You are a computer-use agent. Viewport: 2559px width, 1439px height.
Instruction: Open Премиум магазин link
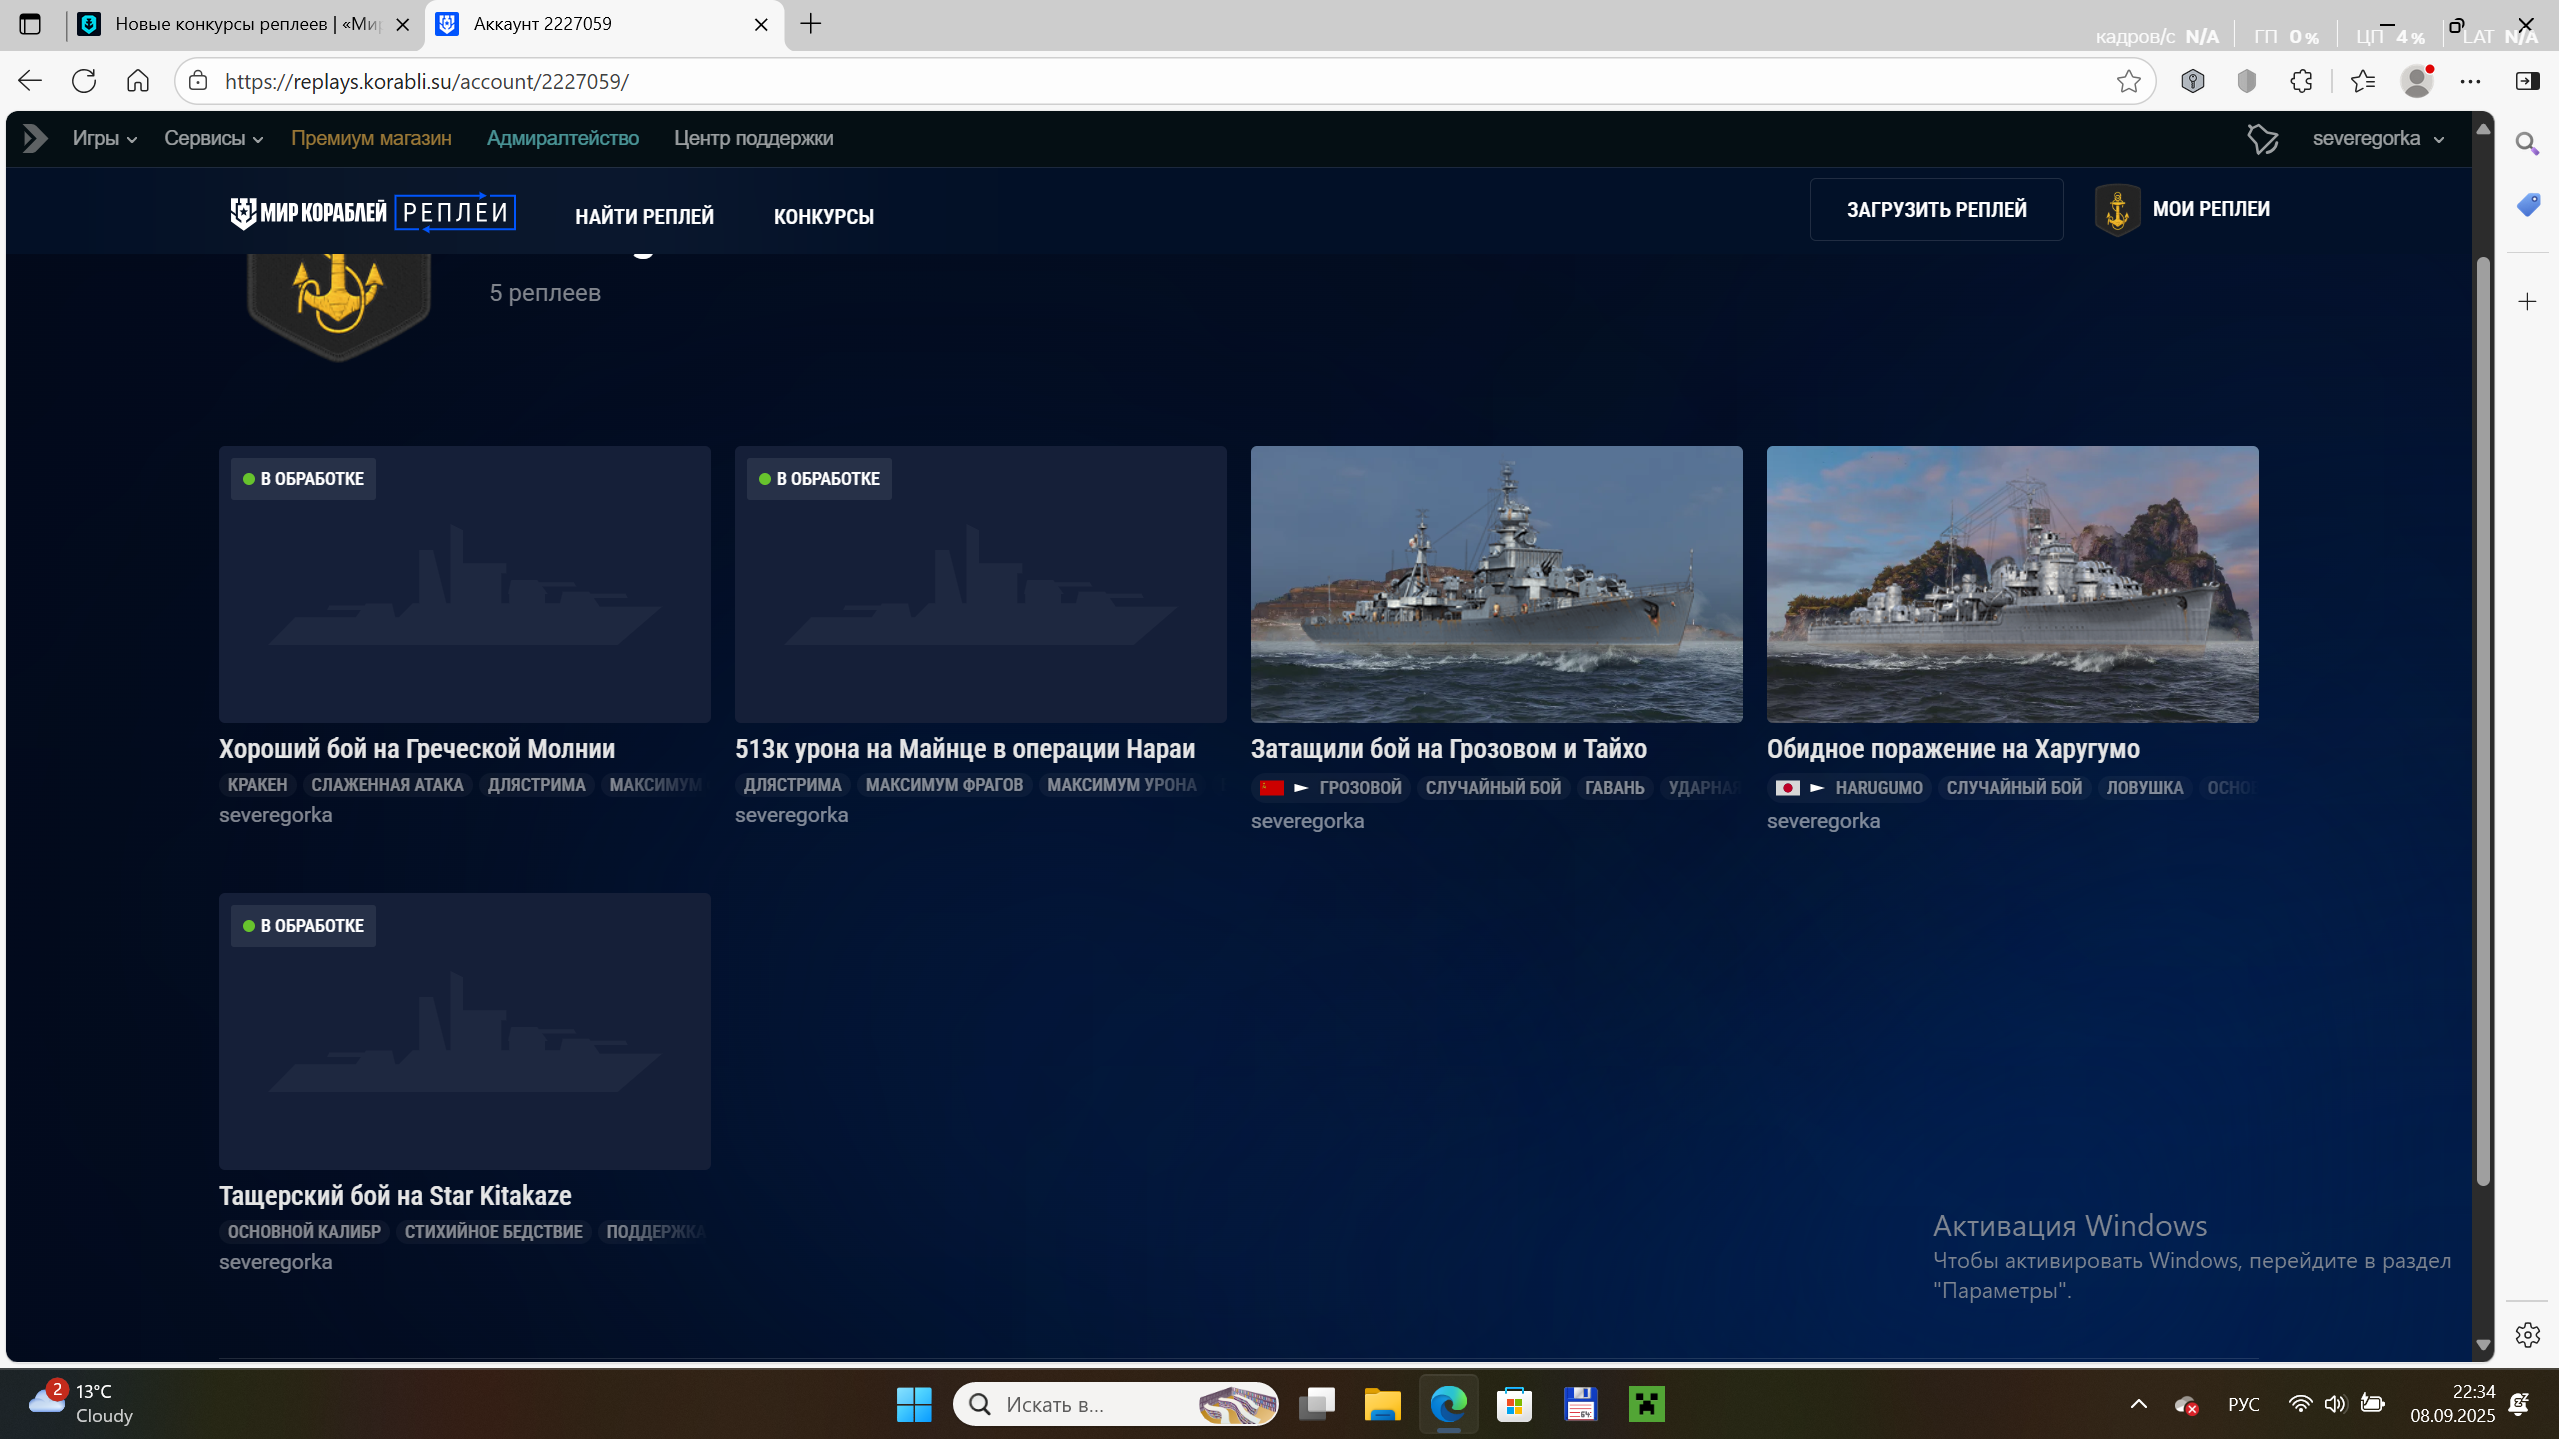371,138
